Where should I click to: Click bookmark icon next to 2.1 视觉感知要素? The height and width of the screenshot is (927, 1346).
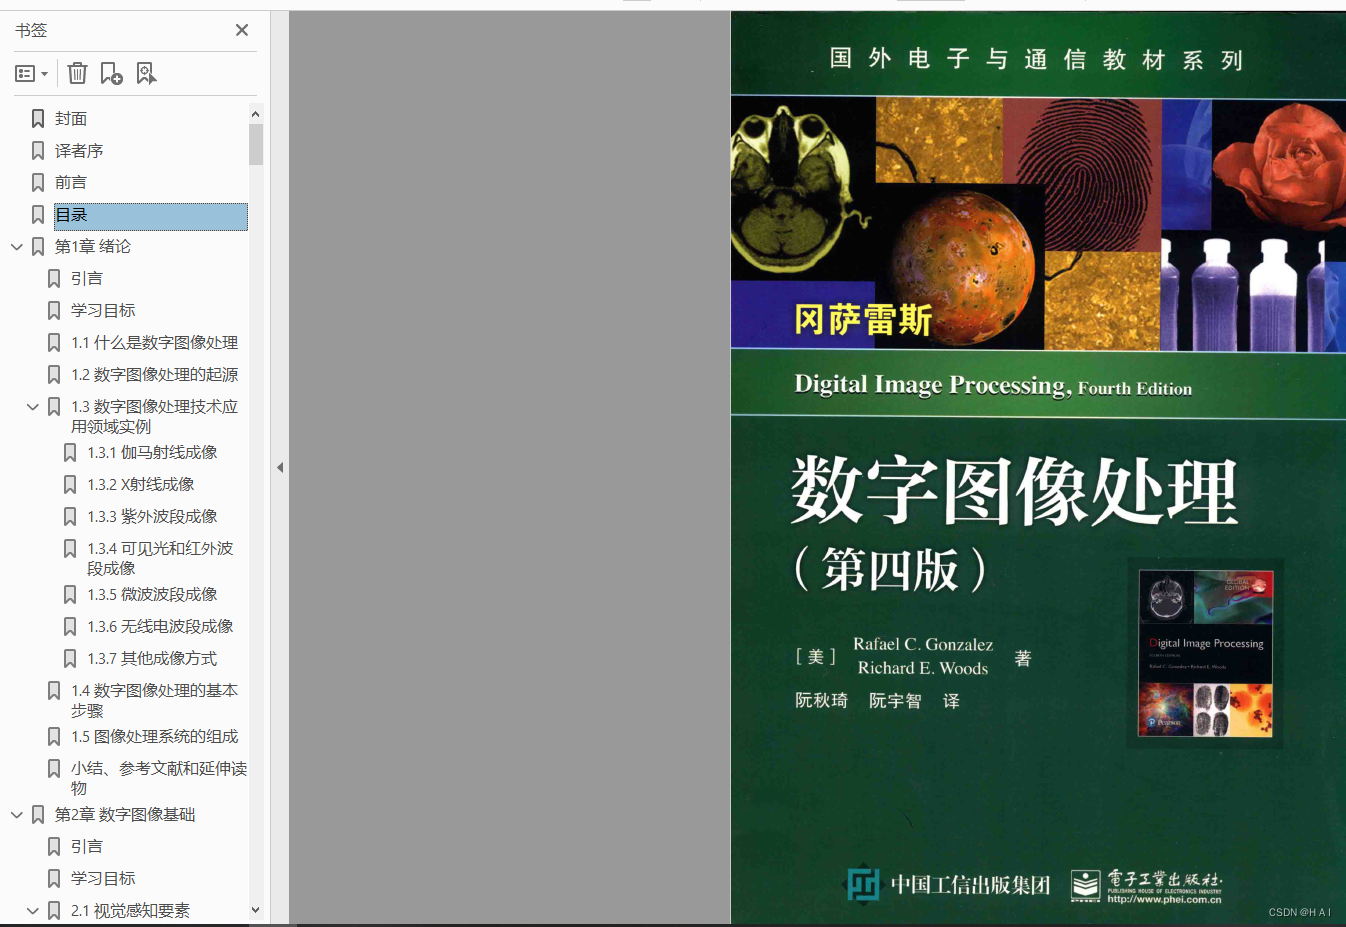(x=54, y=911)
